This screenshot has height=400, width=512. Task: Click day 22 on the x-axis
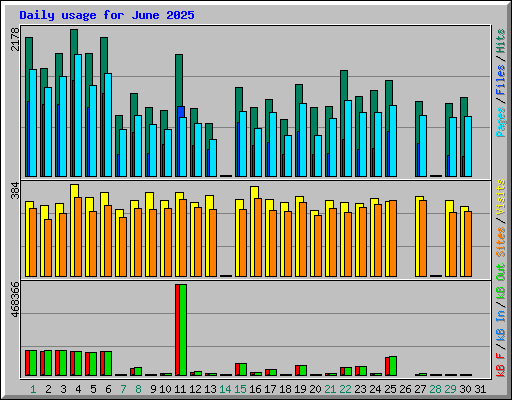tap(345, 389)
